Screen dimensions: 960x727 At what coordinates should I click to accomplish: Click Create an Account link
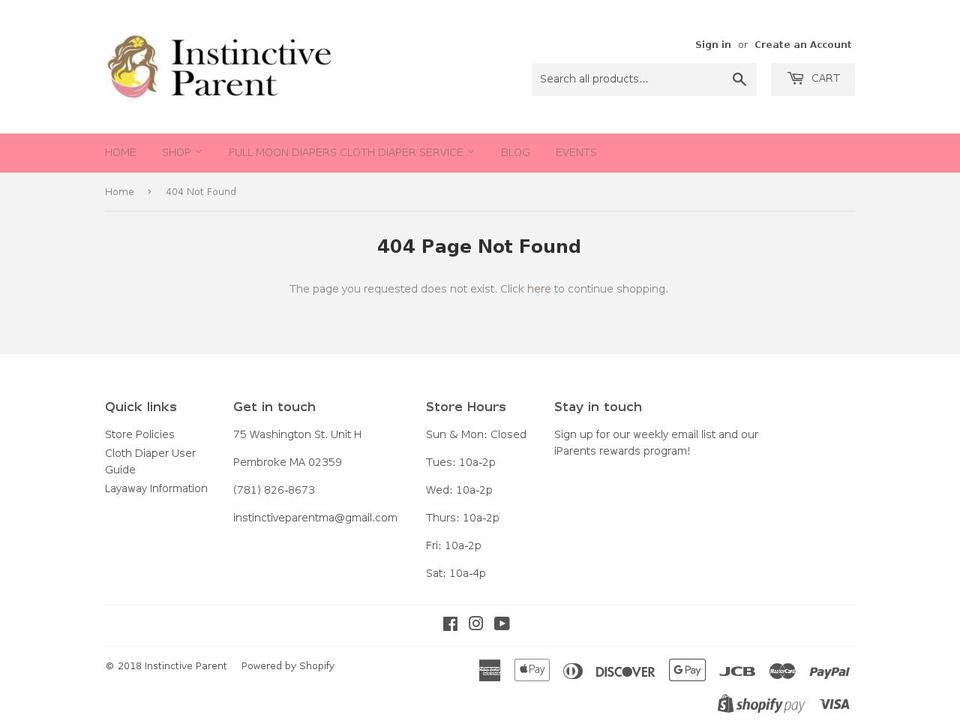(x=803, y=45)
